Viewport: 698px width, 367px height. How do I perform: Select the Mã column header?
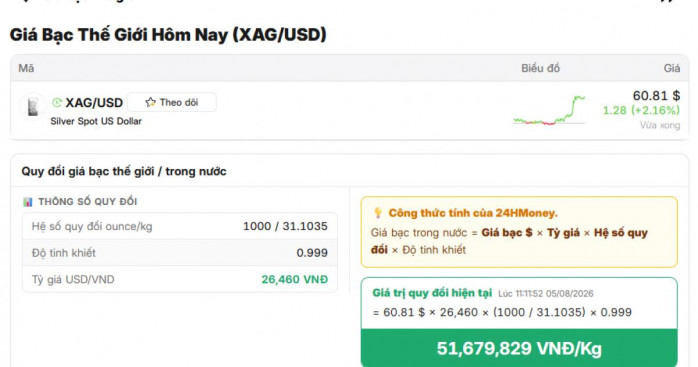pyautogui.click(x=26, y=68)
